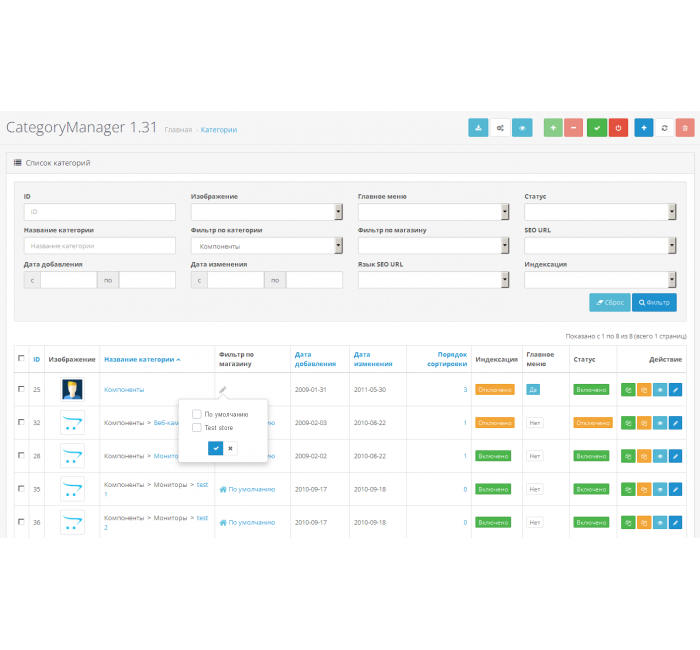Tick the Test store checkbox in popup
The width and height of the screenshot is (700, 650).
pyautogui.click(x=196, y=427)
